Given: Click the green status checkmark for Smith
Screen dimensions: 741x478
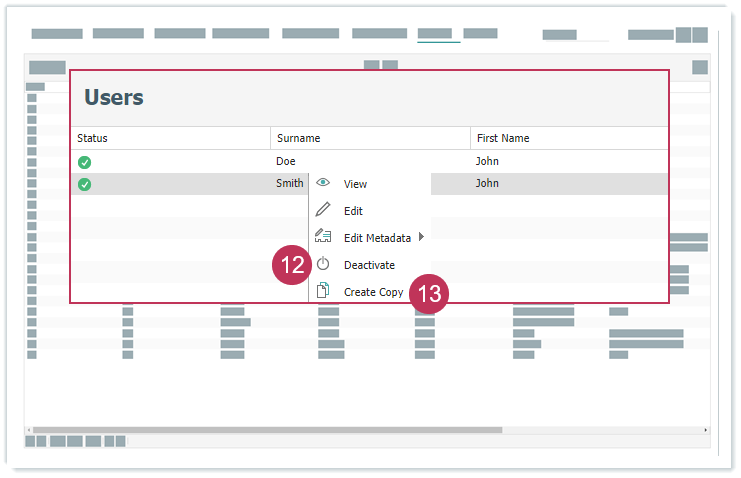Looking at the screenshot, I should (85, 184).
